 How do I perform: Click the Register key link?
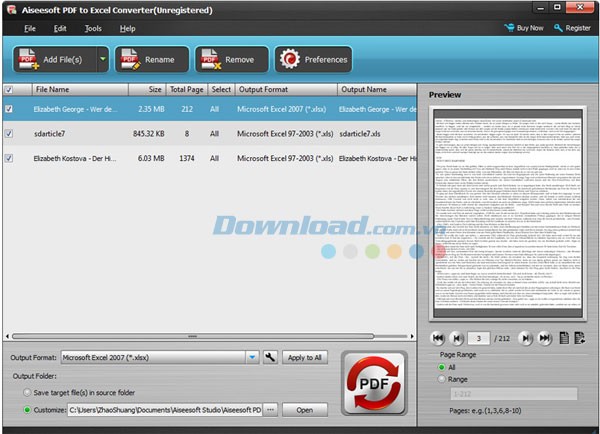pyautogui.click(x=572, y=28)
